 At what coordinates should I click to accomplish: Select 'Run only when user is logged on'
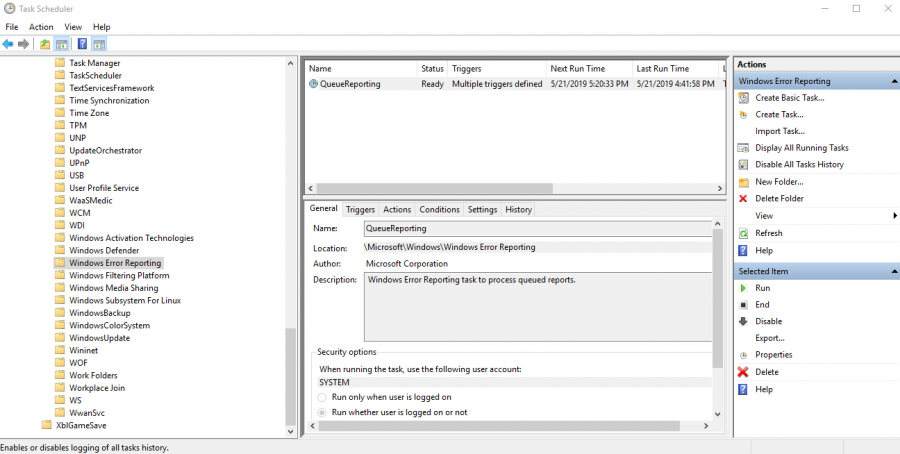click(321, 397)
